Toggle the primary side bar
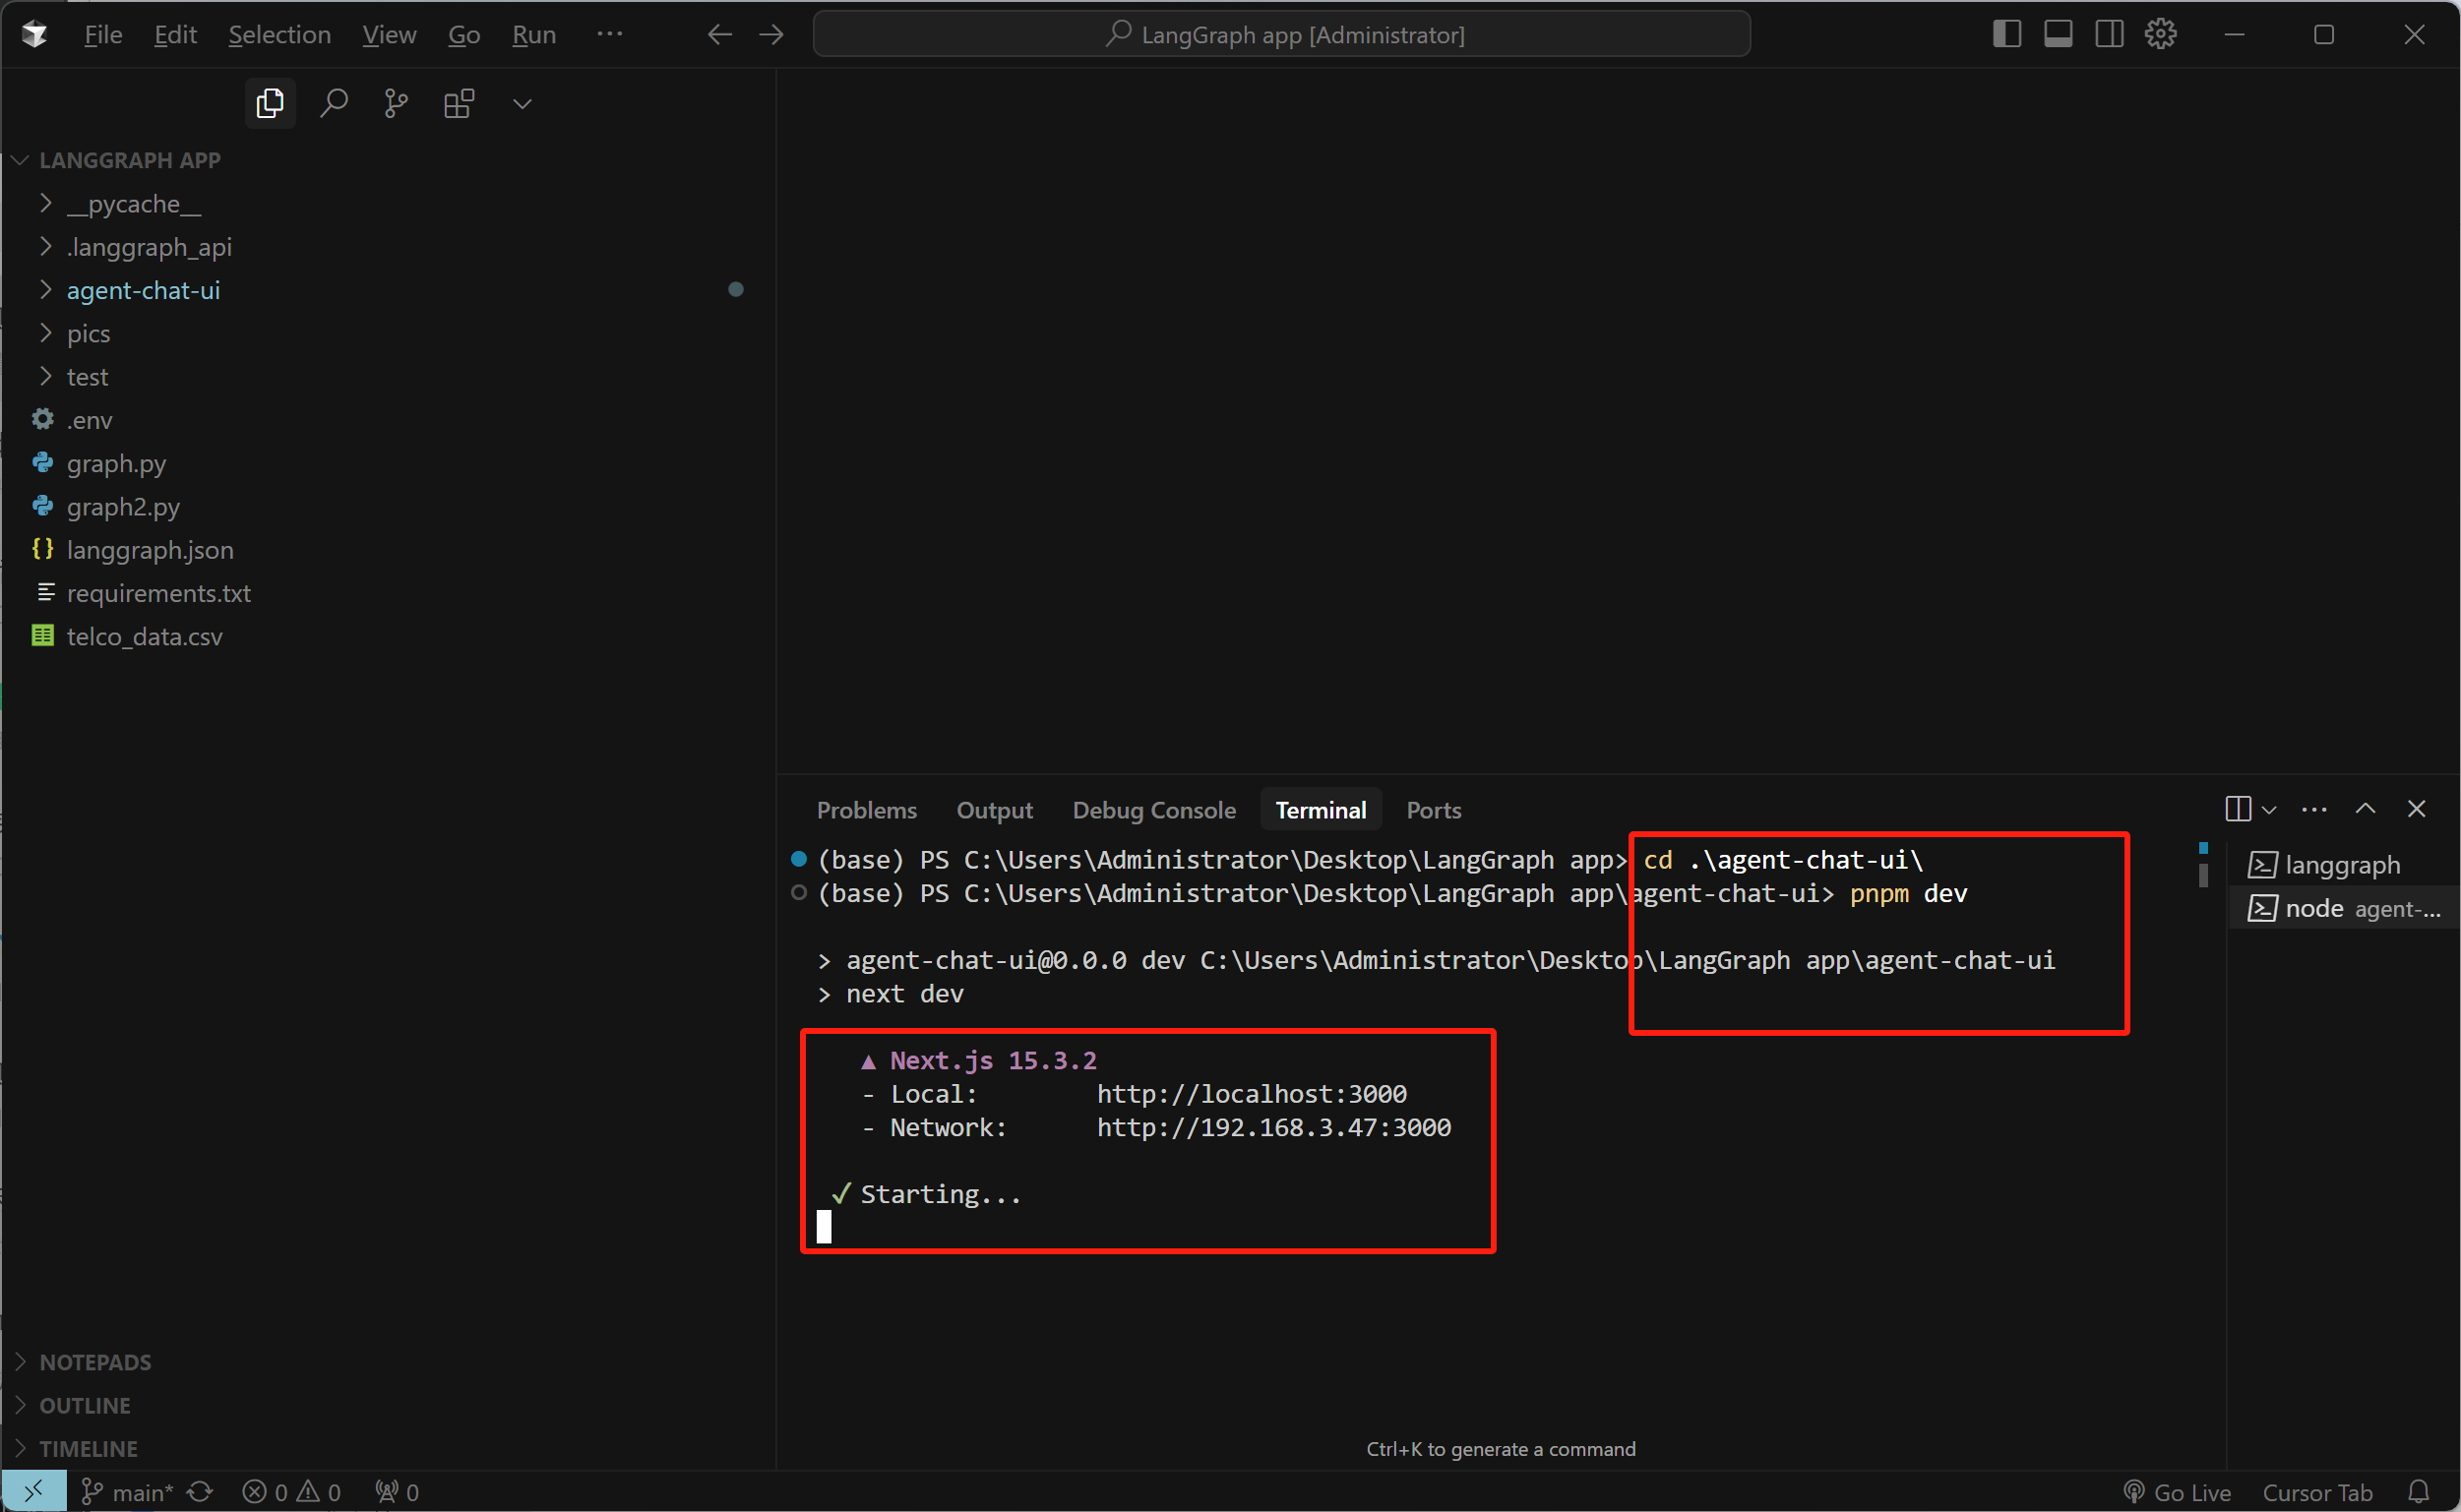Screen dimensions: 2461x1512 (2006, 34)
